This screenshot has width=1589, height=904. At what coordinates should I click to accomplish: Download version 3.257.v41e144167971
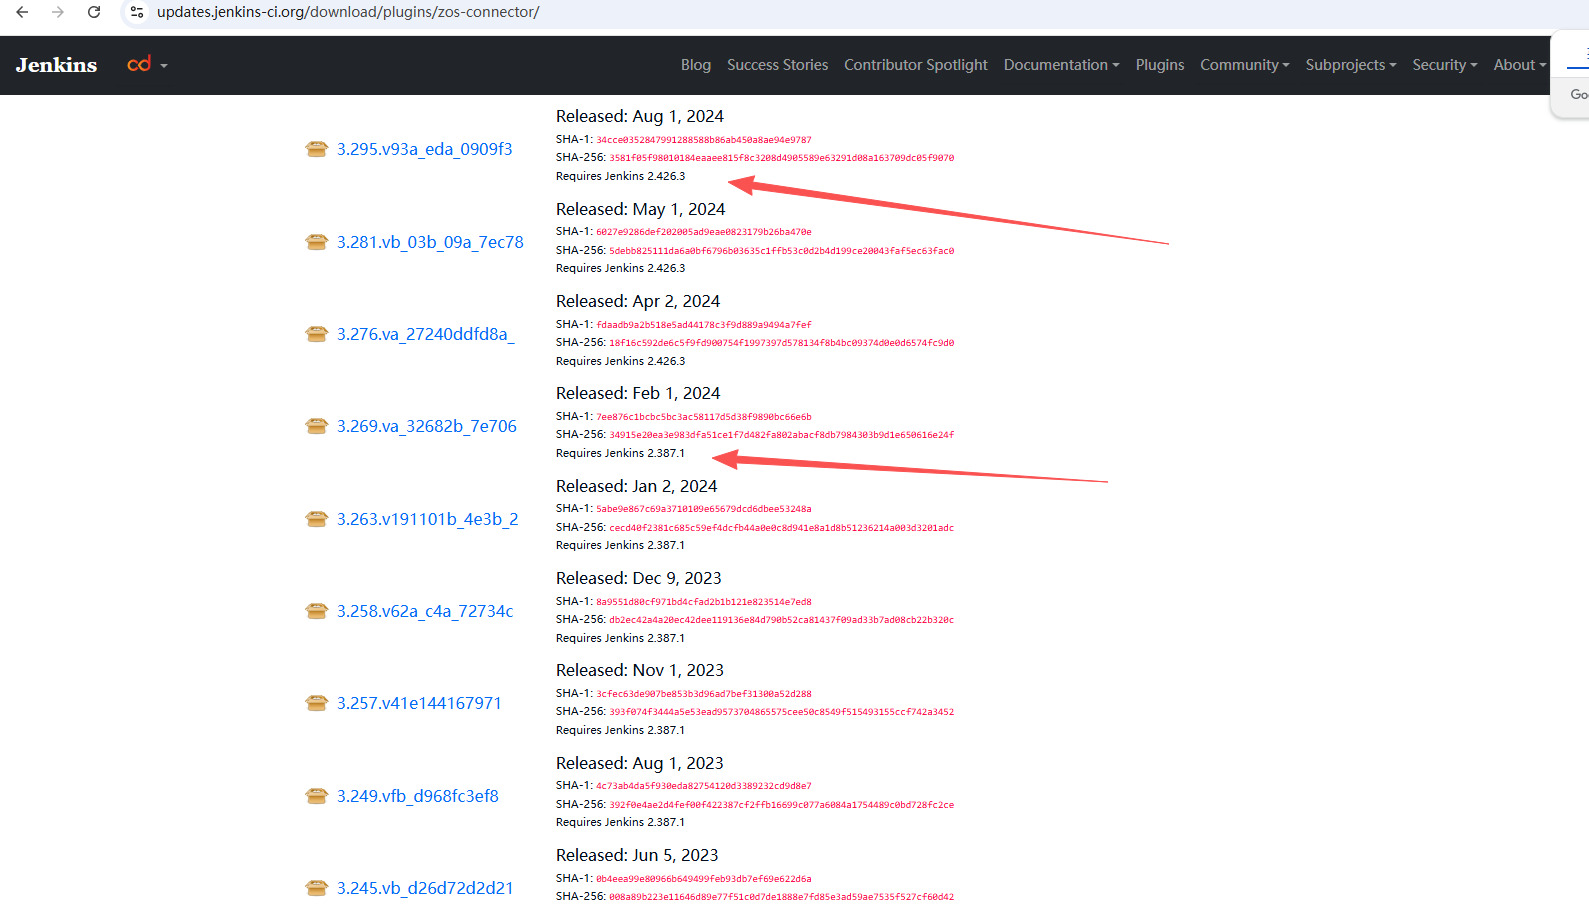tap(419, 703)
